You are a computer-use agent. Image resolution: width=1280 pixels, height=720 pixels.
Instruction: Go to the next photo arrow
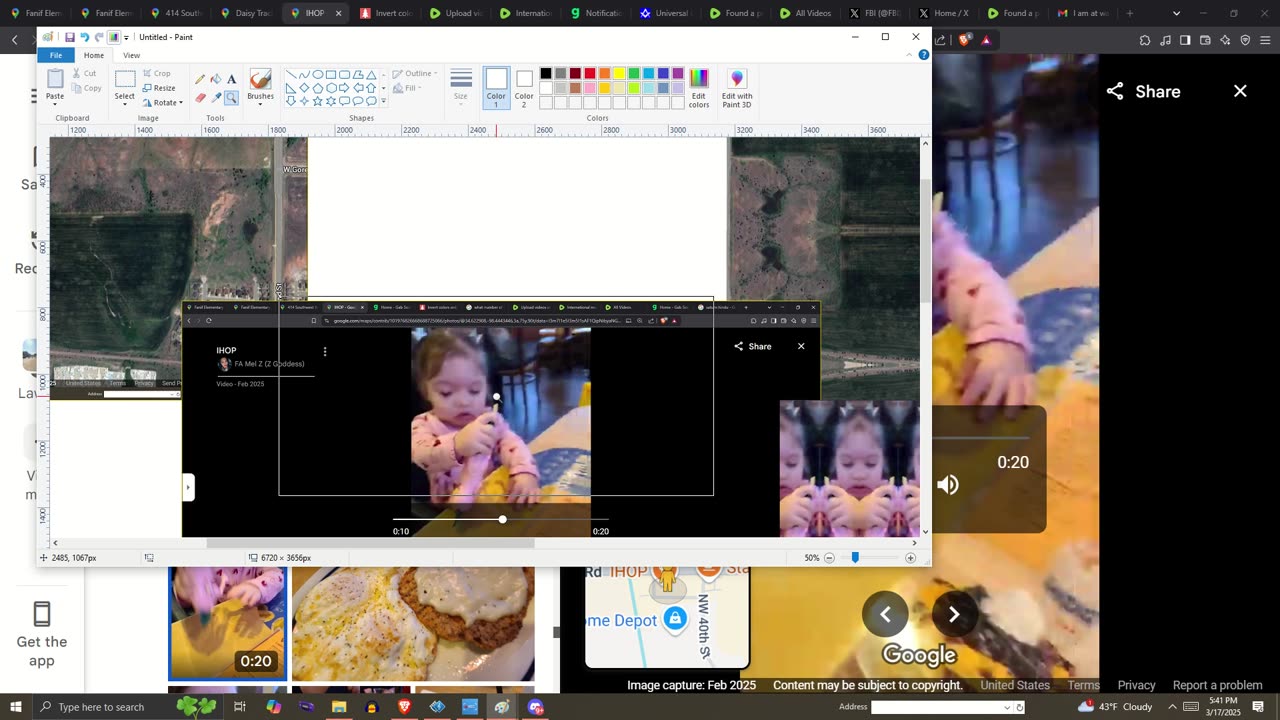pos(953,614)
